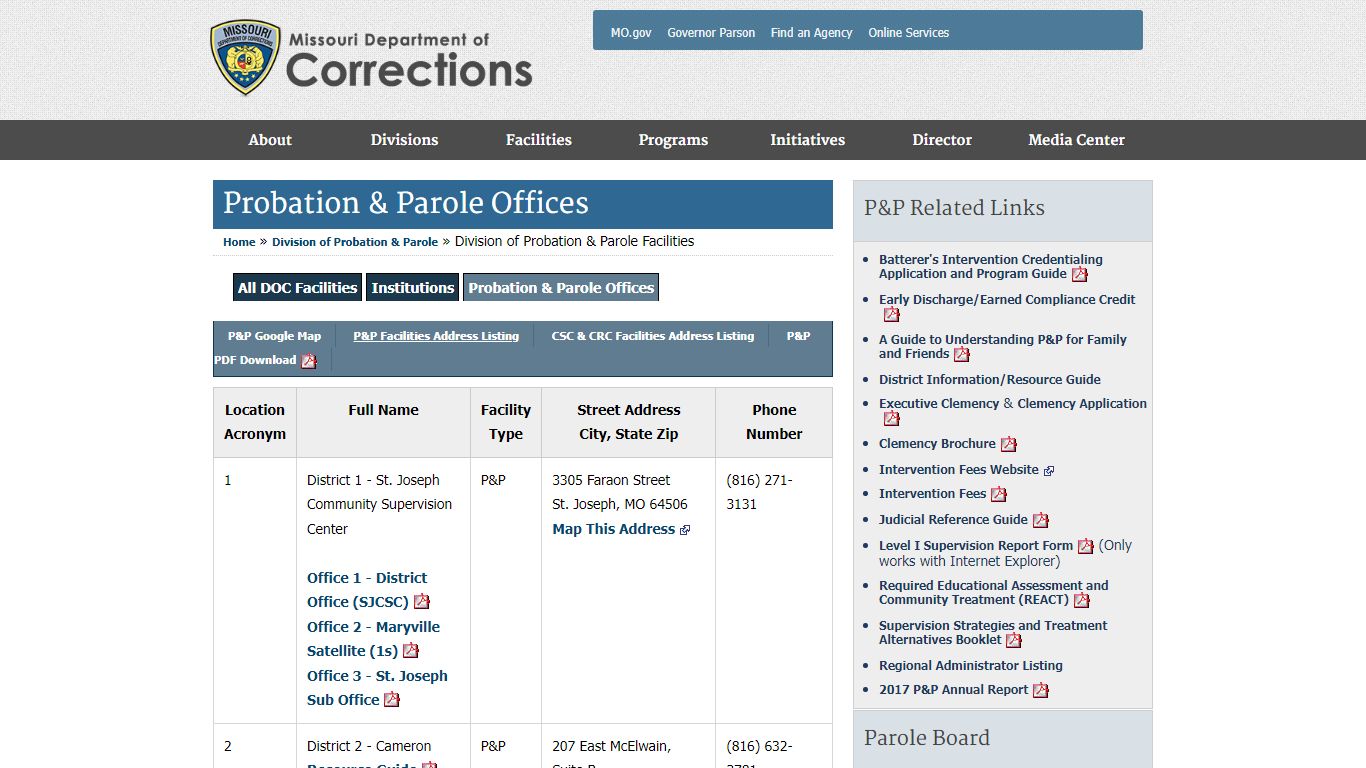Click PDF icon beside St. Joseph Sub Office
Screen dimensions: 1366x768
(x=392, y=700)
